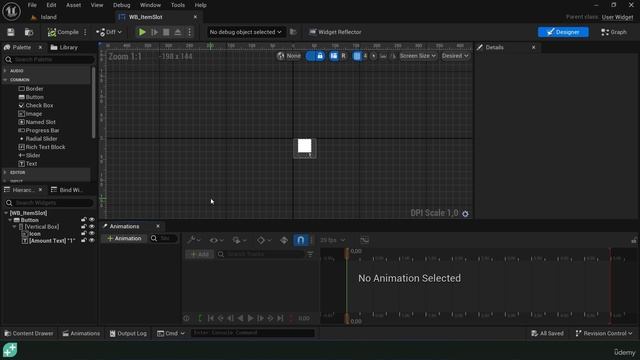Open the keyframe diamond options menu
The height and width of the screenshot is (360, 640).
(x=263, y=240)
